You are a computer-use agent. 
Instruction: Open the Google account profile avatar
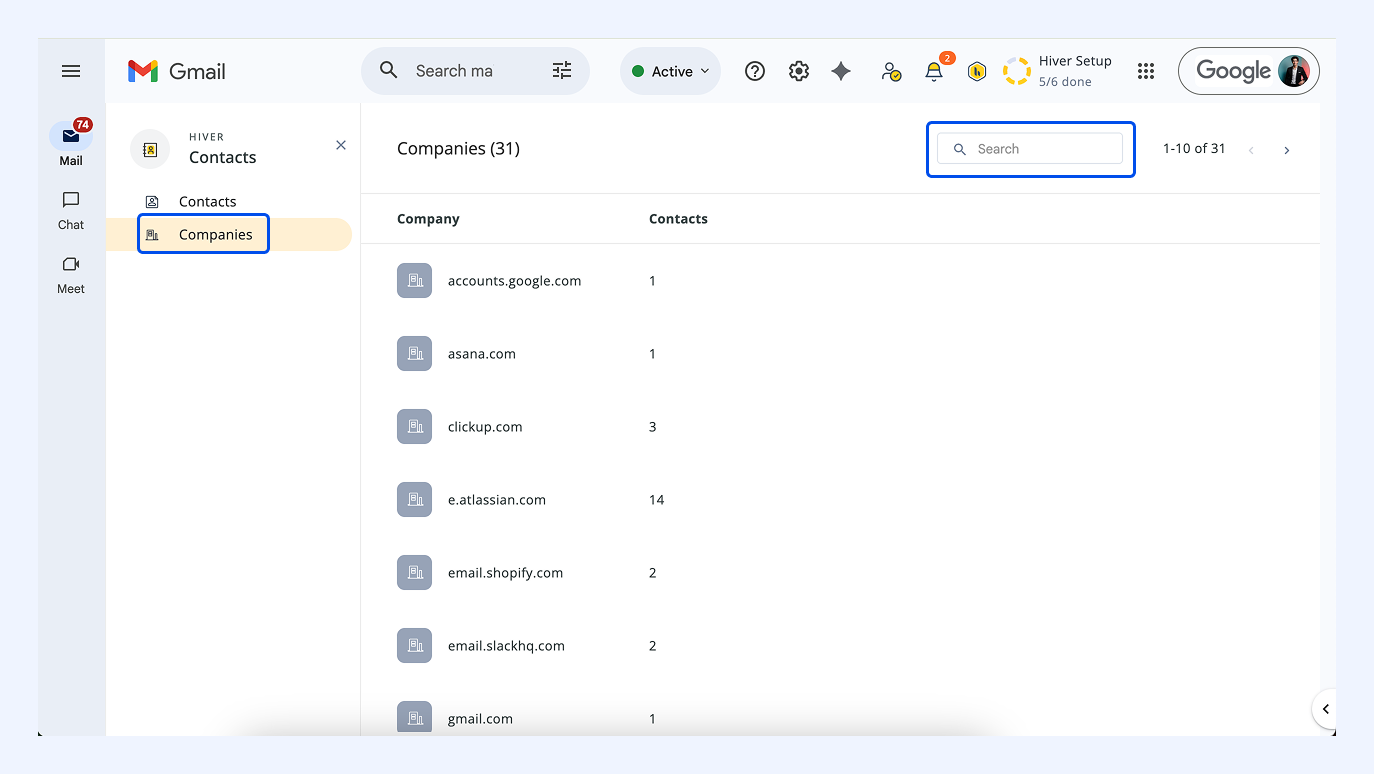click(x=1294, y=71)
